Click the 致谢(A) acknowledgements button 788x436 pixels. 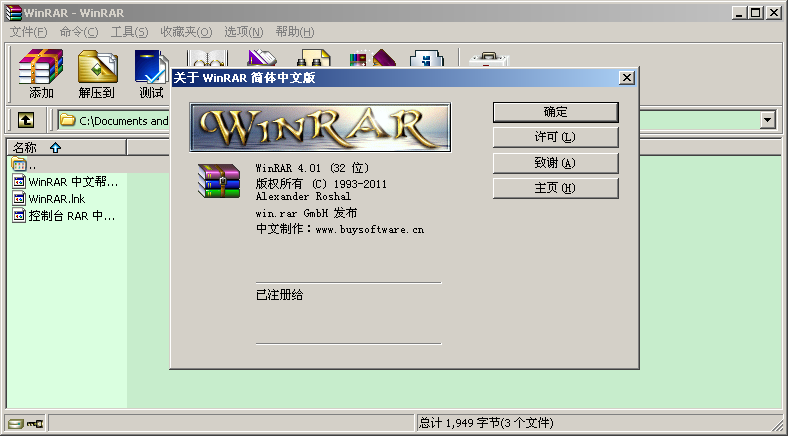(x=555, y=163)
